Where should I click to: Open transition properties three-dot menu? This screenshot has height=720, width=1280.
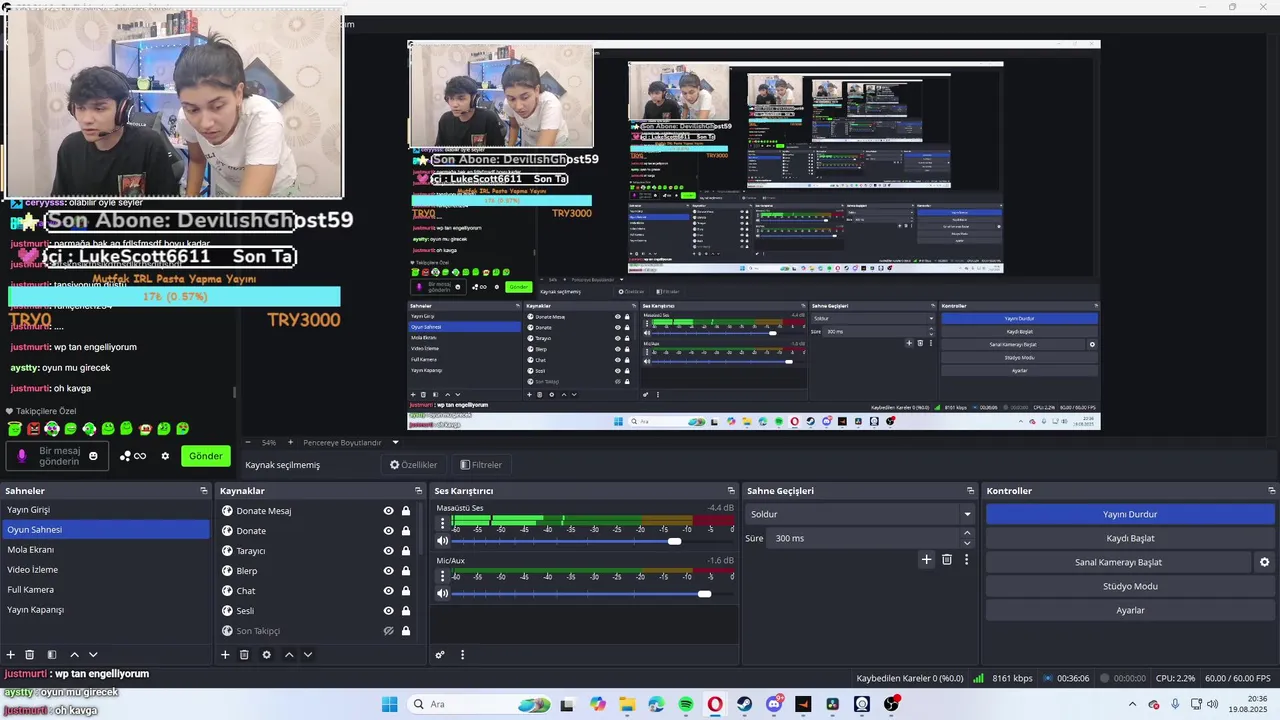click(x=966, y=560)
